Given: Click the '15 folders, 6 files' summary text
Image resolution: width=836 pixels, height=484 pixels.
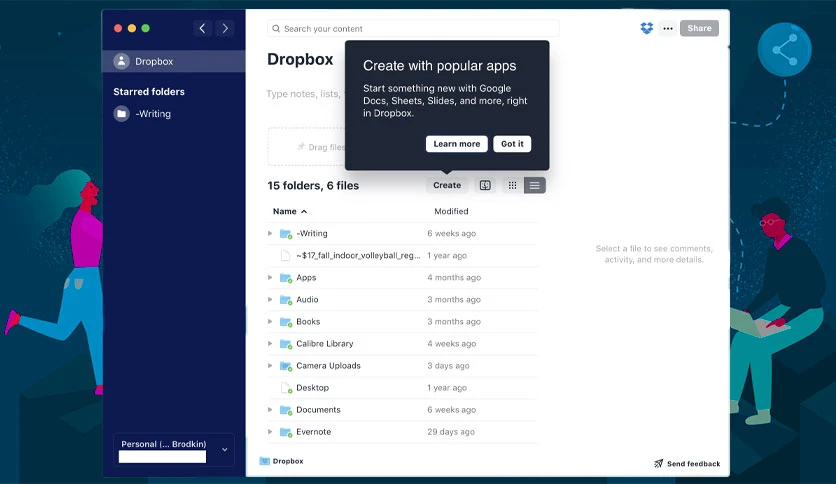Looking at the screenshot, I should [313, 185].
